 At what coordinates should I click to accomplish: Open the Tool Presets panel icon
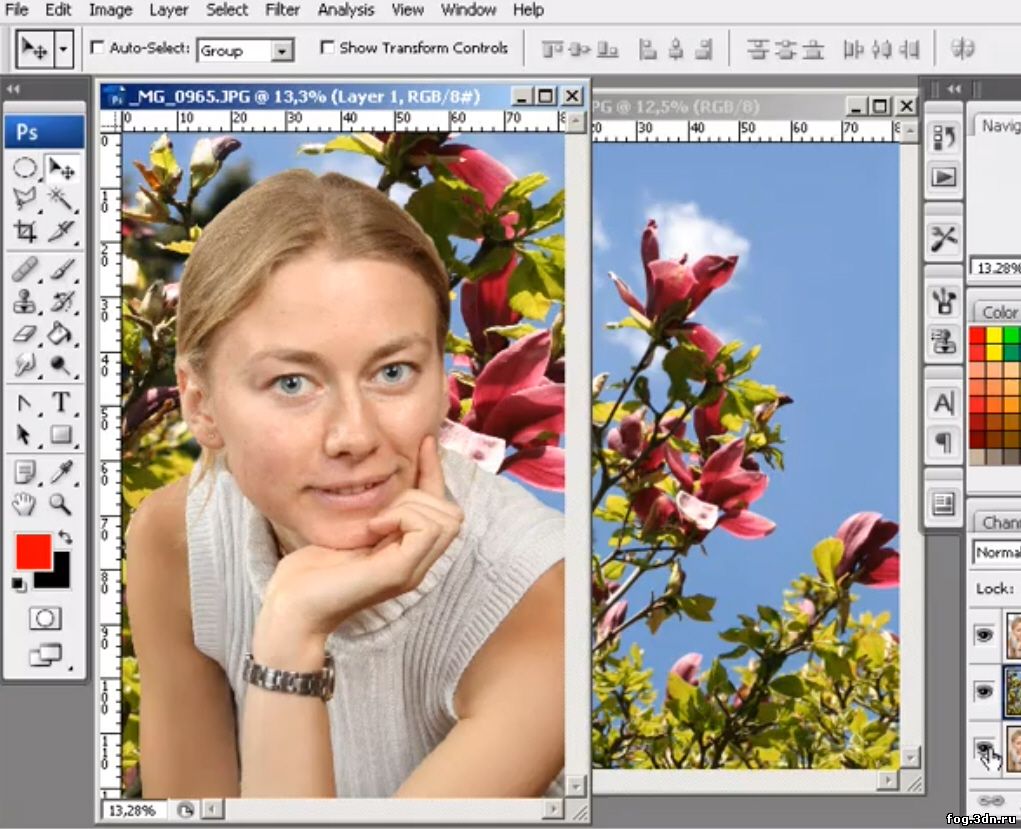[x=944, y=238]
